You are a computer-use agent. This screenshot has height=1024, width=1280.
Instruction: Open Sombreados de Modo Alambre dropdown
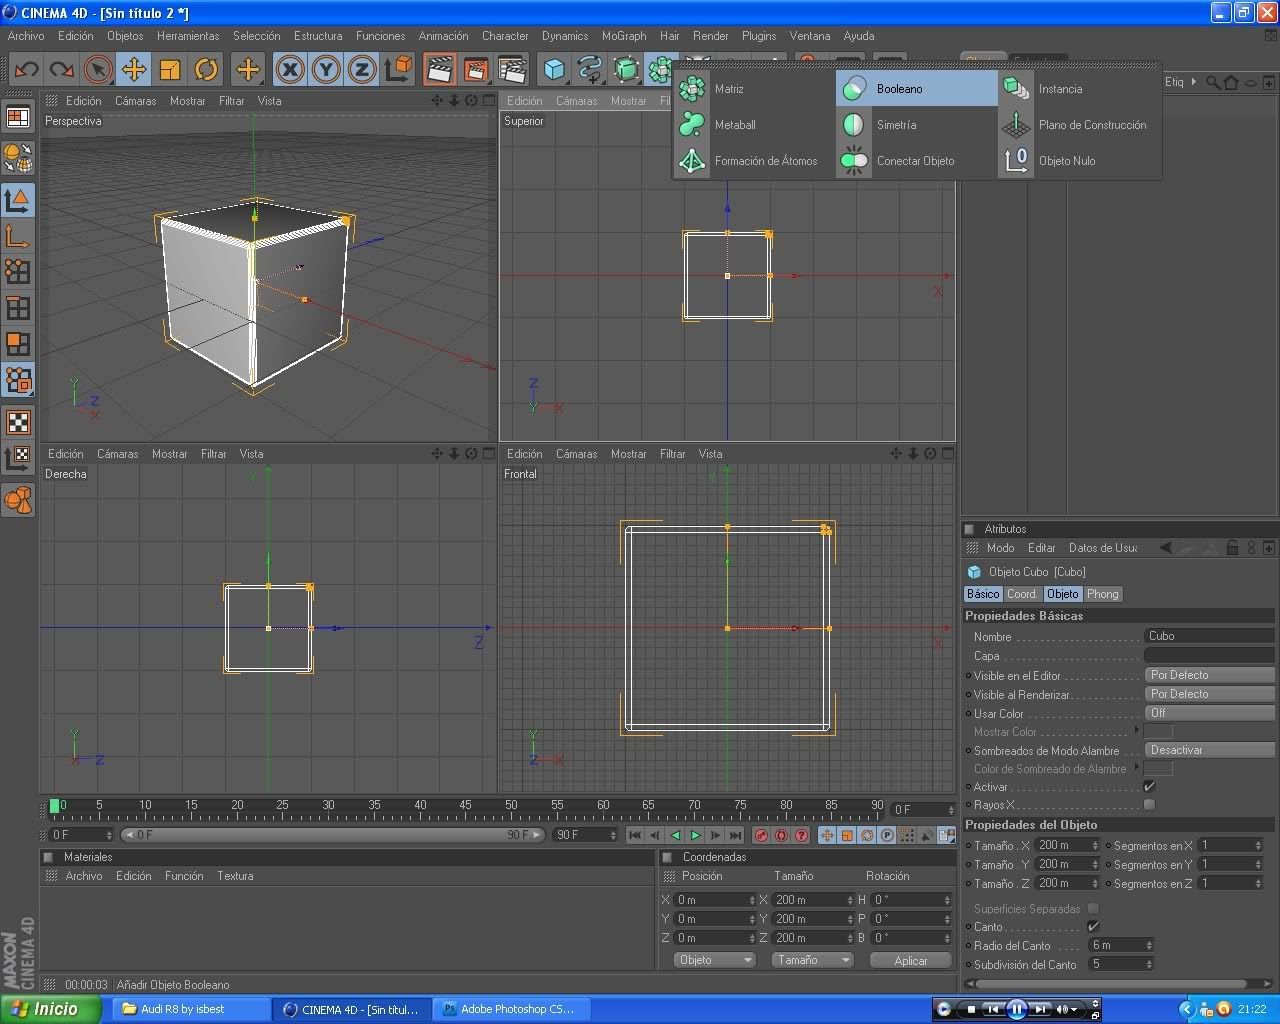[x=1209, y=750]
